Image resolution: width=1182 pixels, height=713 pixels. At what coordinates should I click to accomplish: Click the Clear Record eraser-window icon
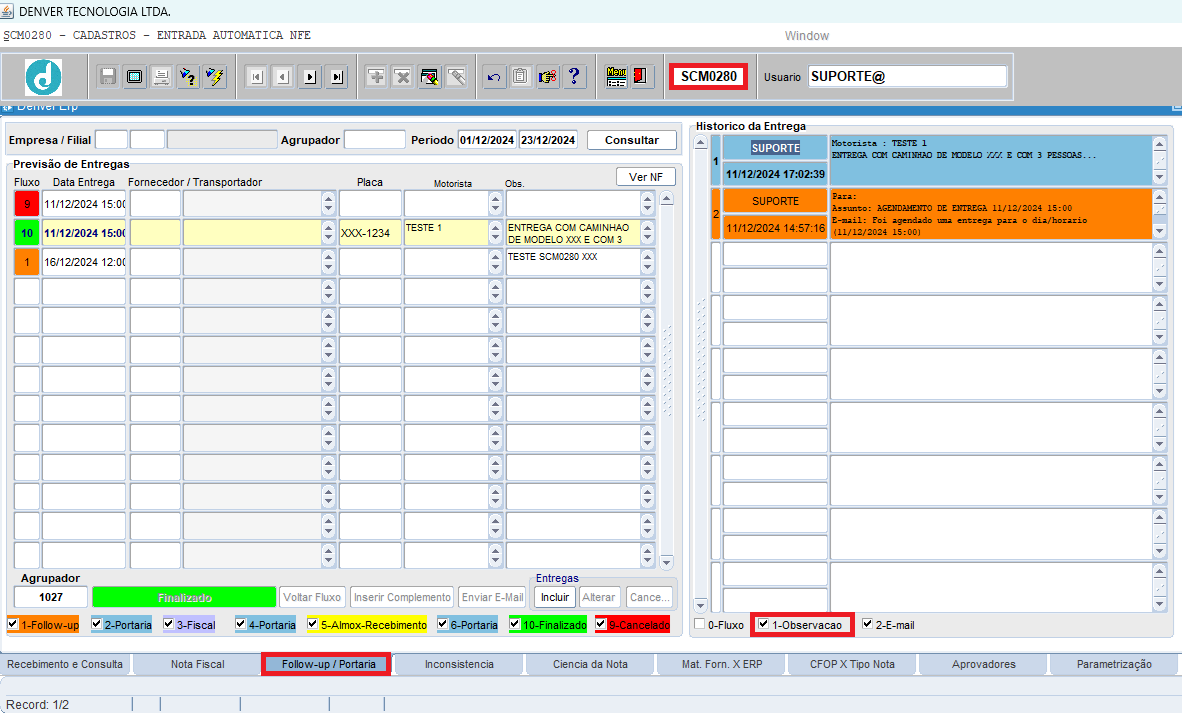click(430, 76)
